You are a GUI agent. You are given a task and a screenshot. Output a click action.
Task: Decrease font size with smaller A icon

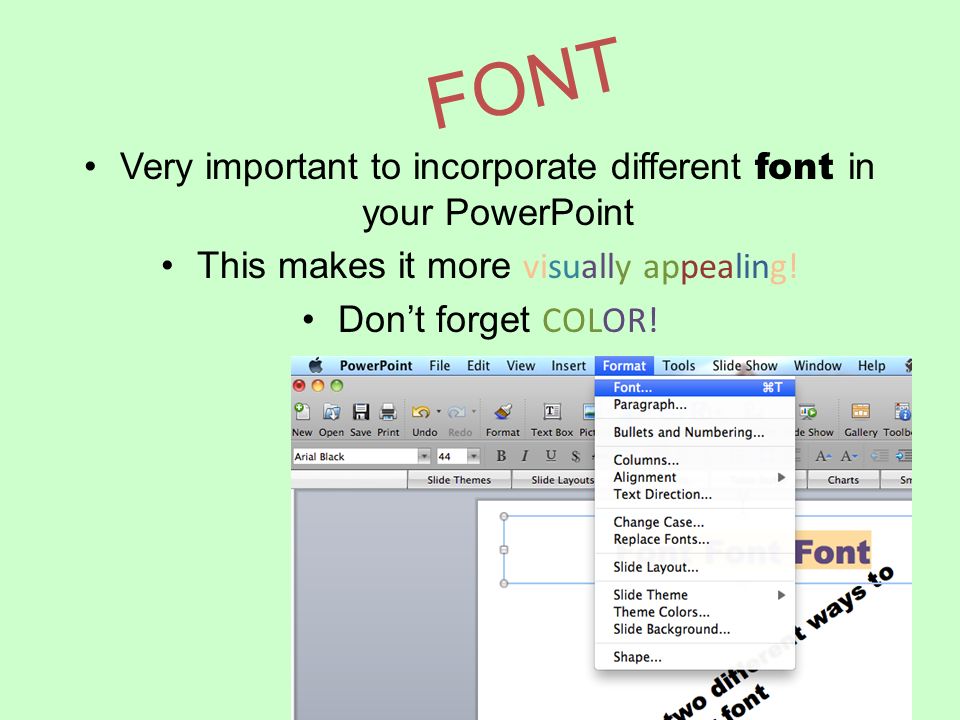(x=849, y=456)
